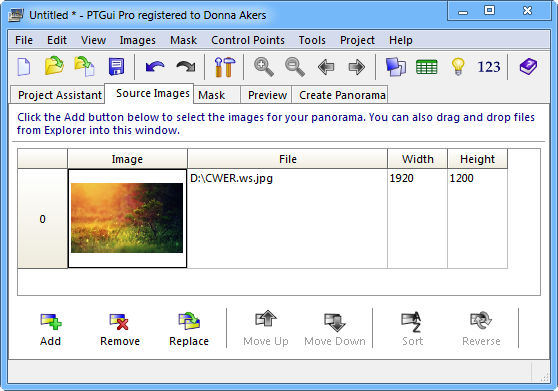Add images with the Add button

50,329
